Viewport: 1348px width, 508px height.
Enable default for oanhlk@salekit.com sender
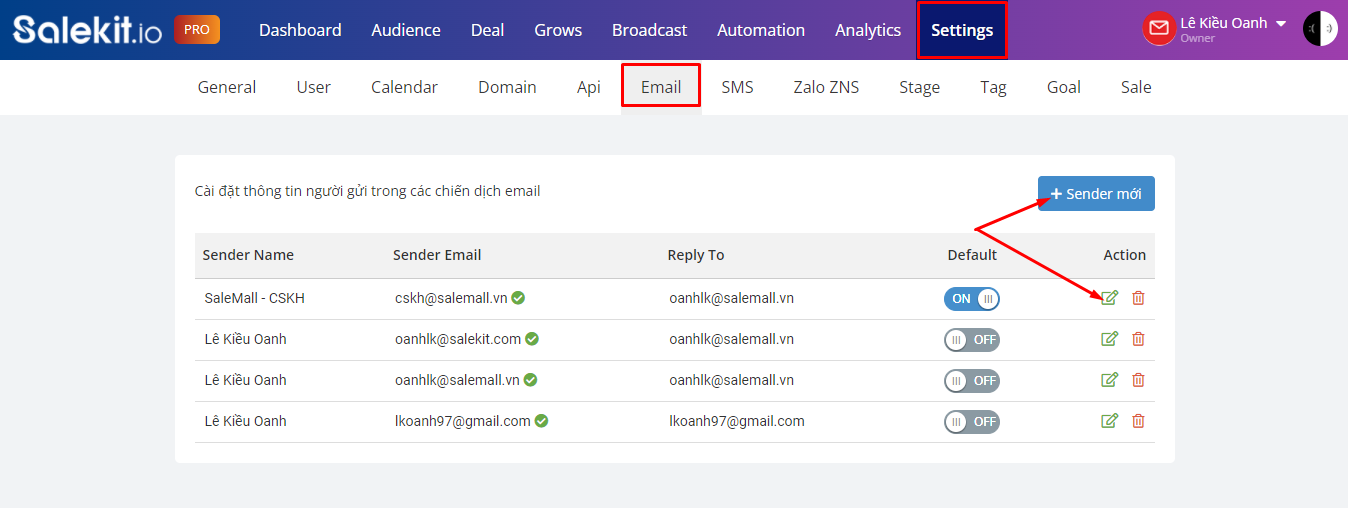pos(972,339)
